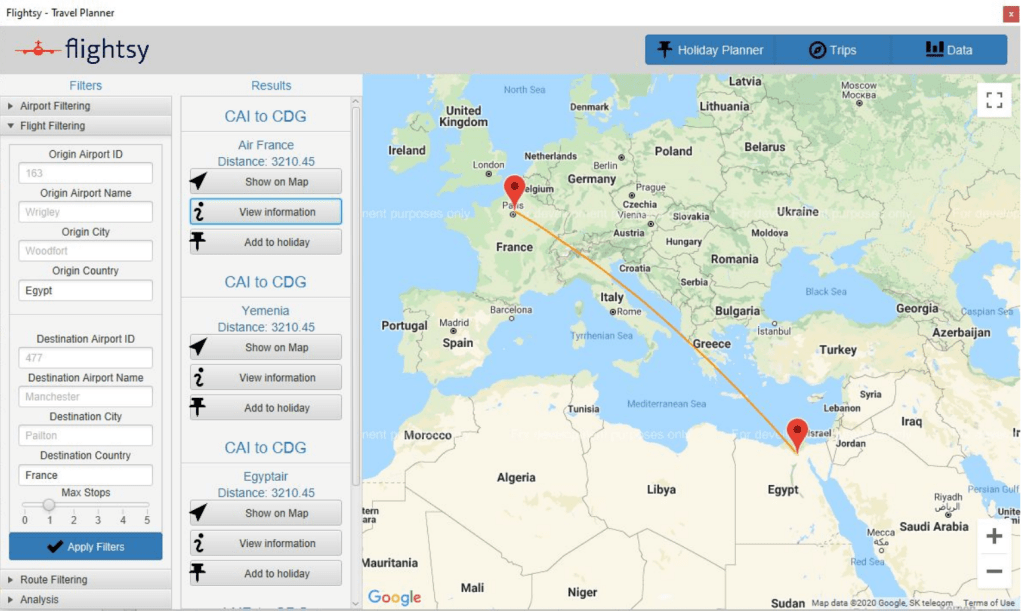Viewport: 1023px width, 611px height.
Task: Click the red map pin over Paris
Action: (x=514, y=189)
